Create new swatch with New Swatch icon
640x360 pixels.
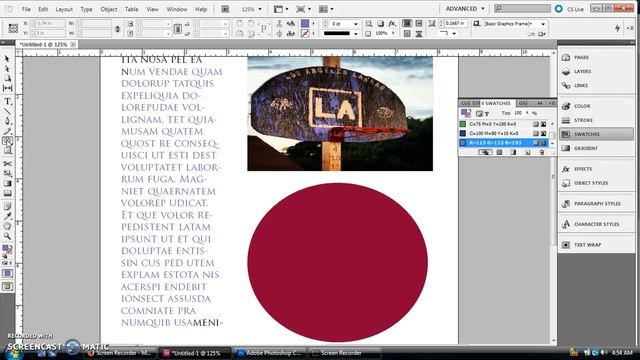[527, 152]
